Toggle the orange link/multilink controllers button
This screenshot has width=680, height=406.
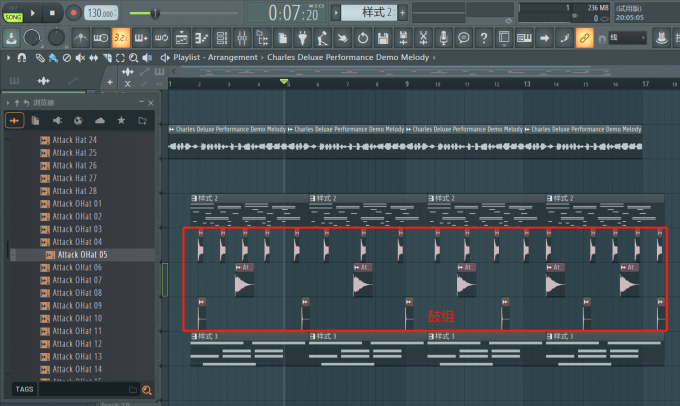(584, 38)
